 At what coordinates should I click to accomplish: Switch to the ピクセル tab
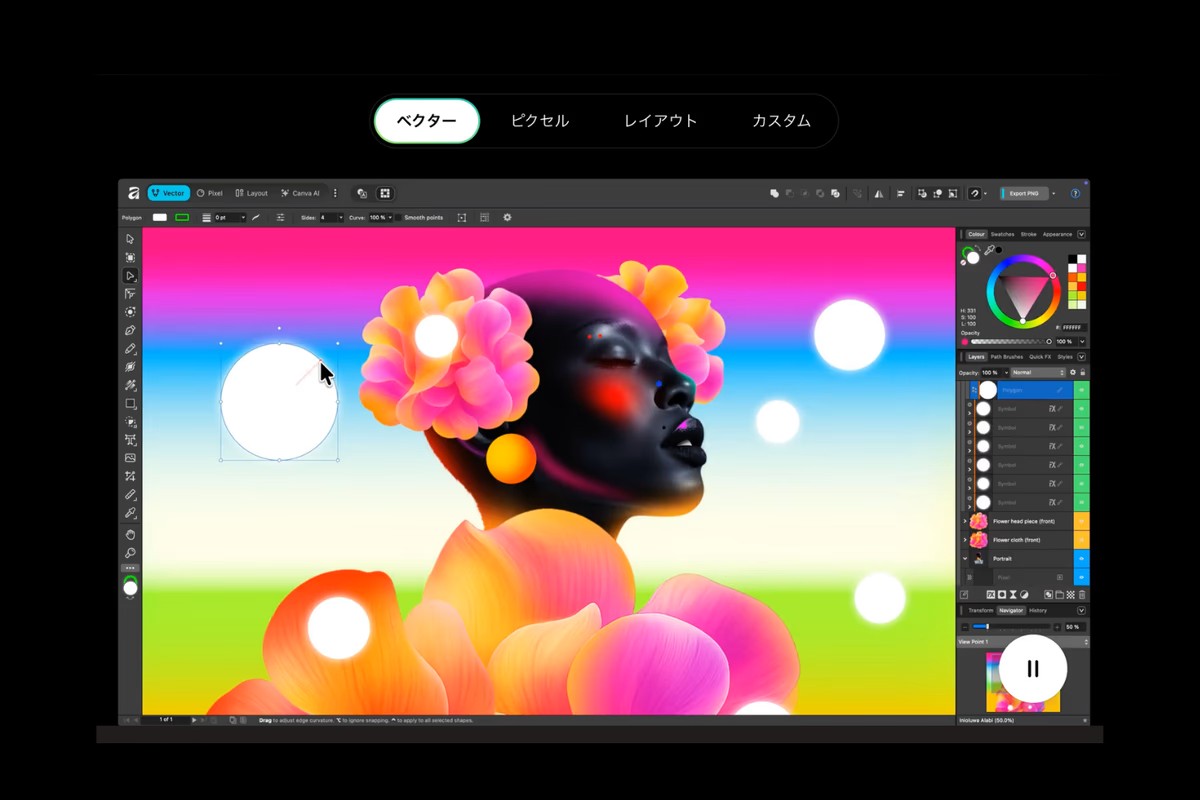pos(540,121)
